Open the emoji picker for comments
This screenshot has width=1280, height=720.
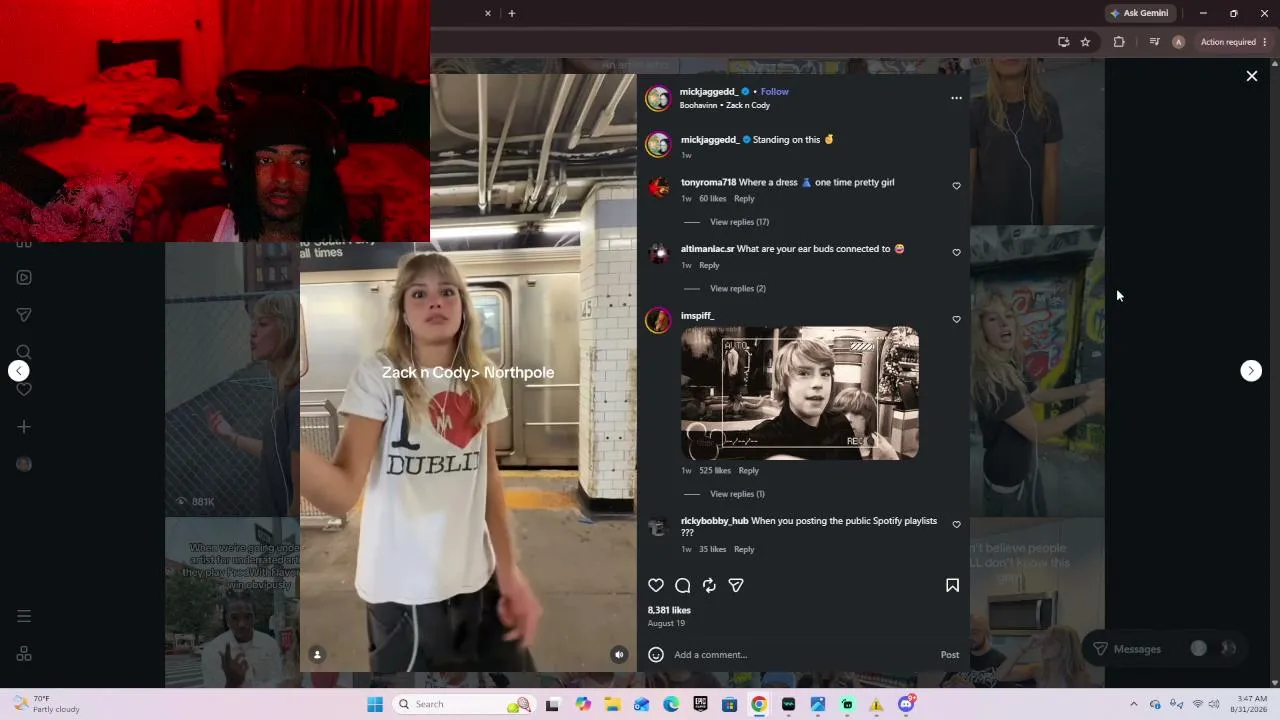656,655
